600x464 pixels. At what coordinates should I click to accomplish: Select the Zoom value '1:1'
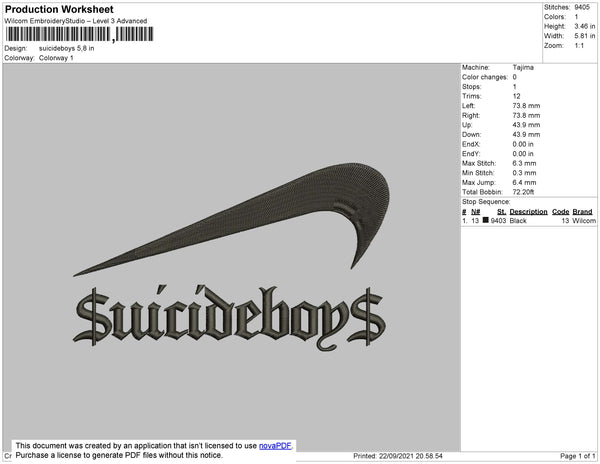579,46
